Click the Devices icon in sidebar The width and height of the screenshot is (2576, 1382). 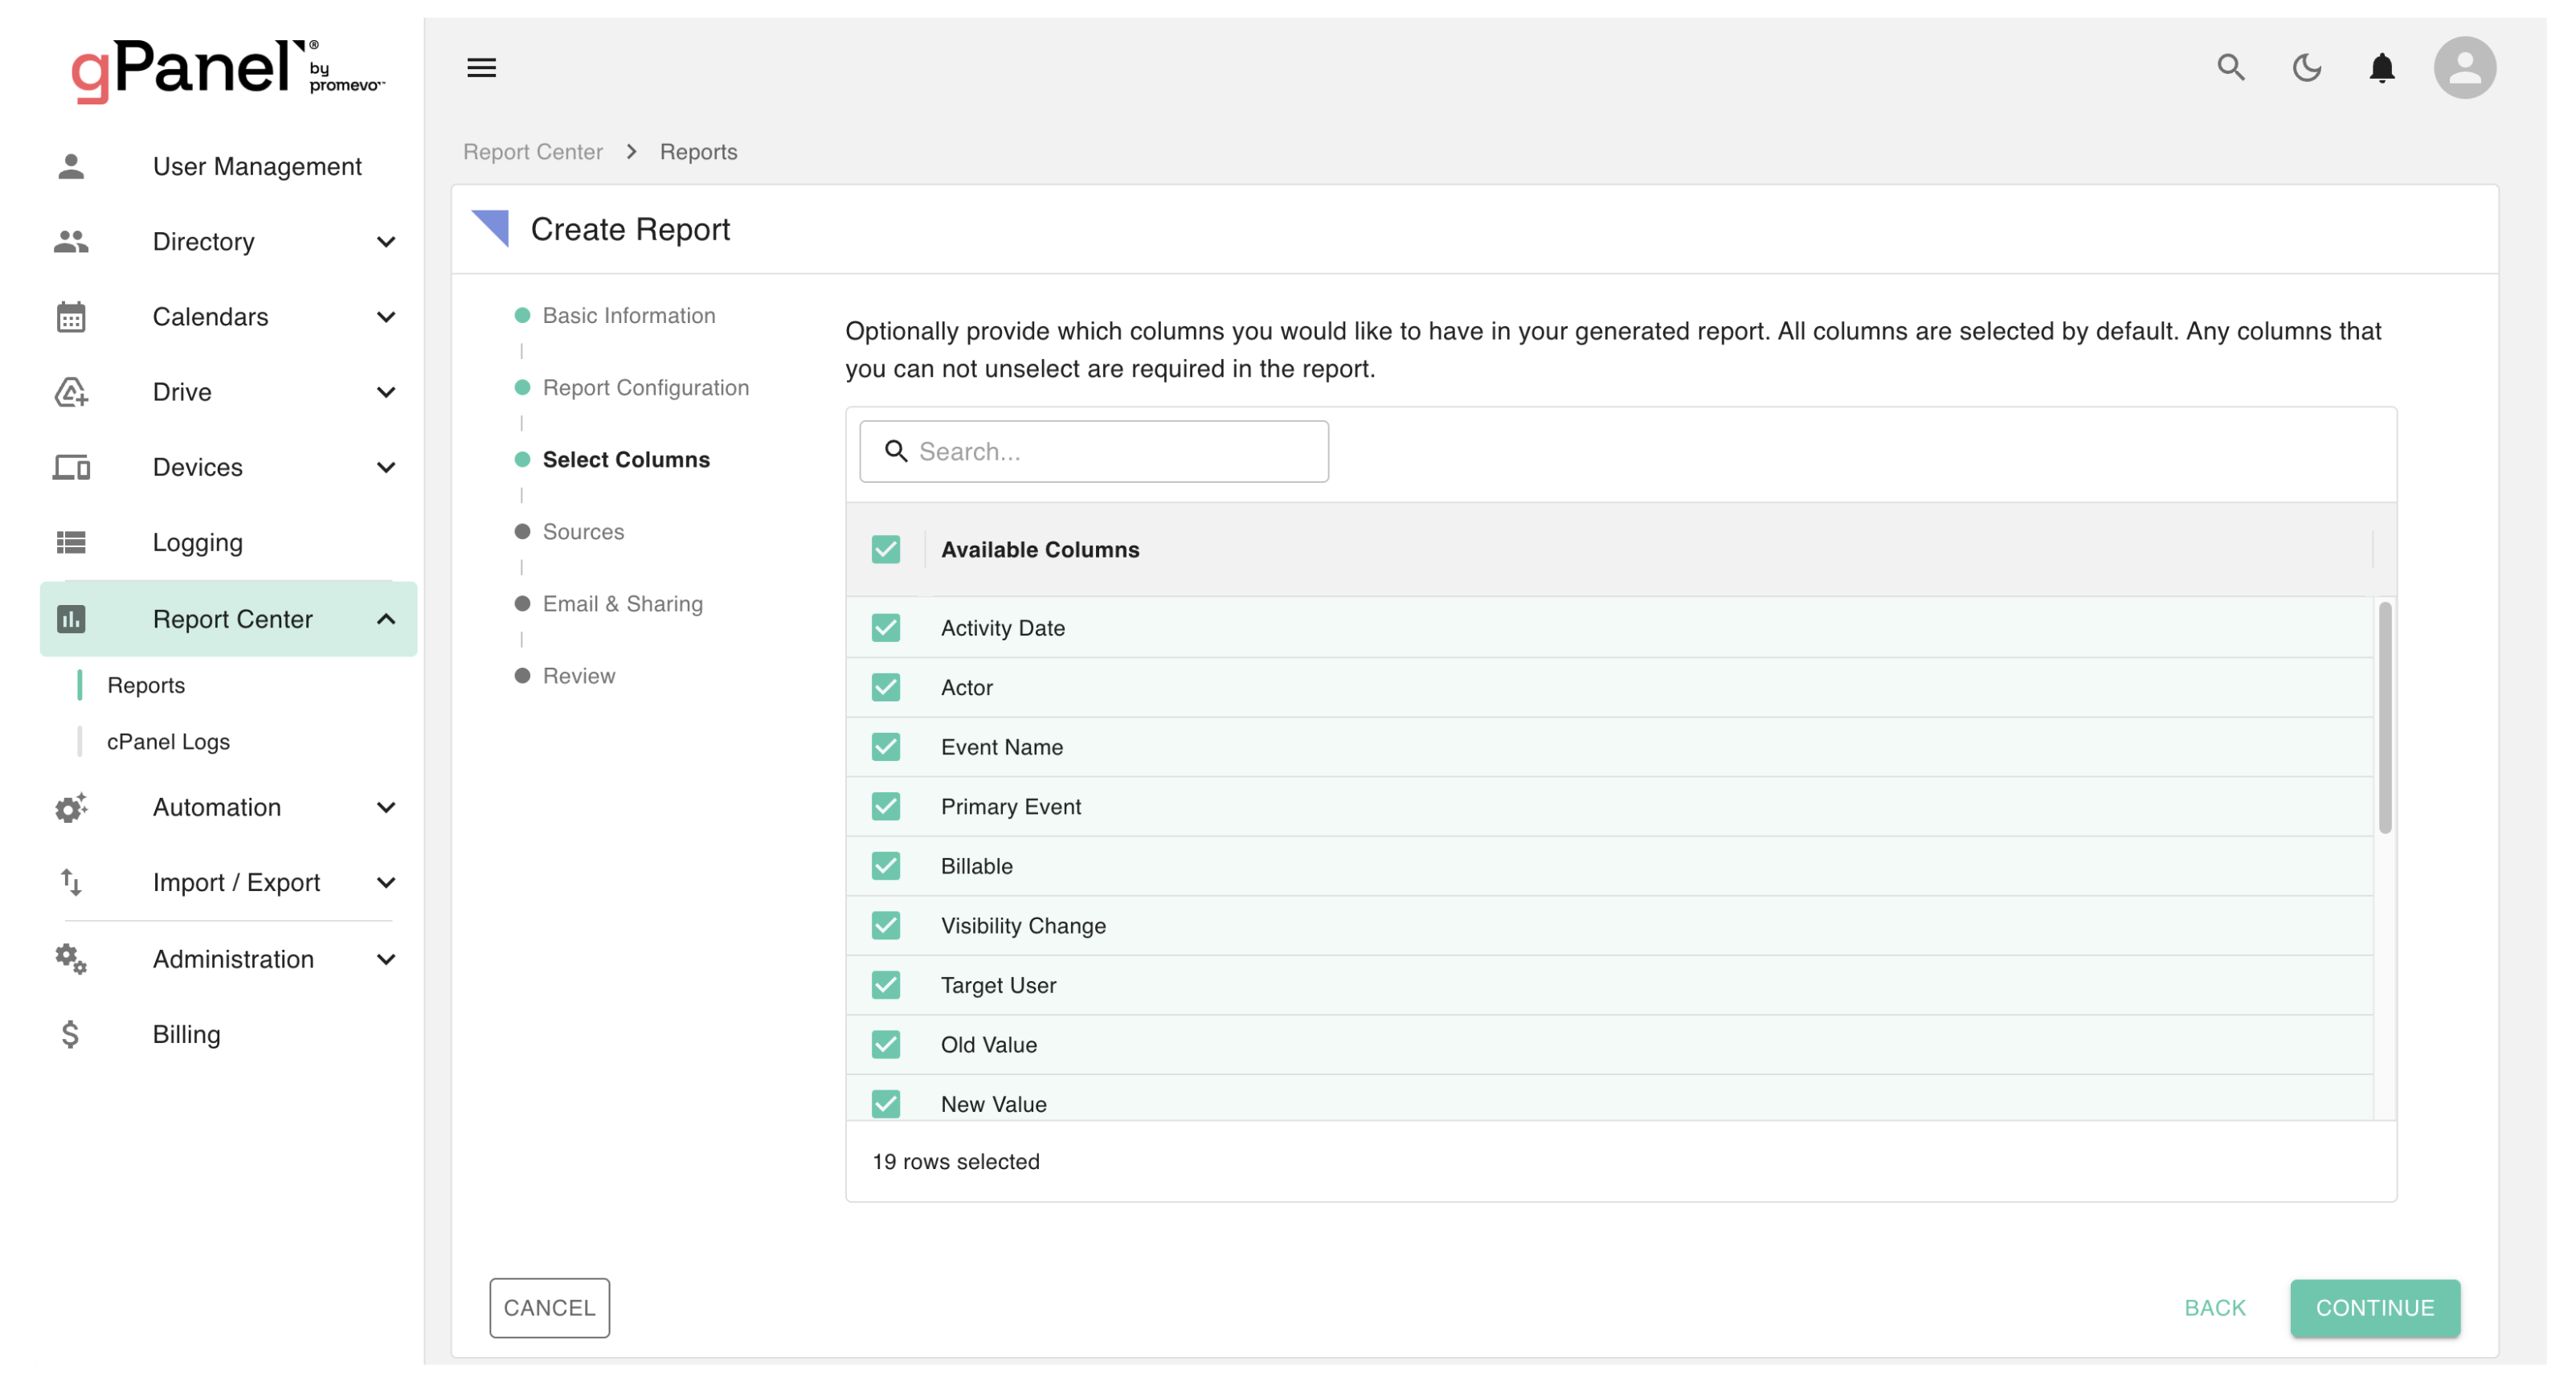[x=71, y=467]
